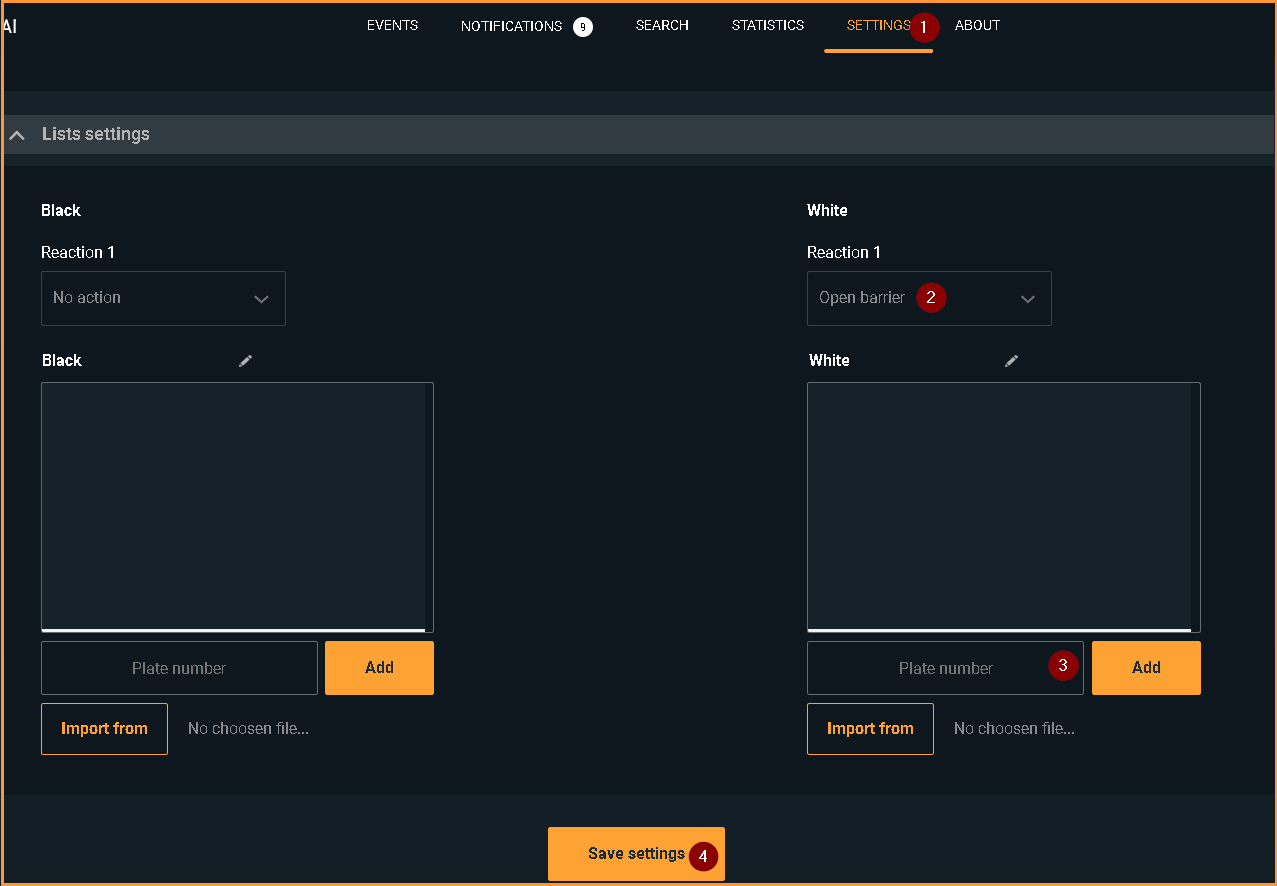Collapse the Lists settings section
This screenshot has width=1277, height=886.
click(x=17, y=134)
